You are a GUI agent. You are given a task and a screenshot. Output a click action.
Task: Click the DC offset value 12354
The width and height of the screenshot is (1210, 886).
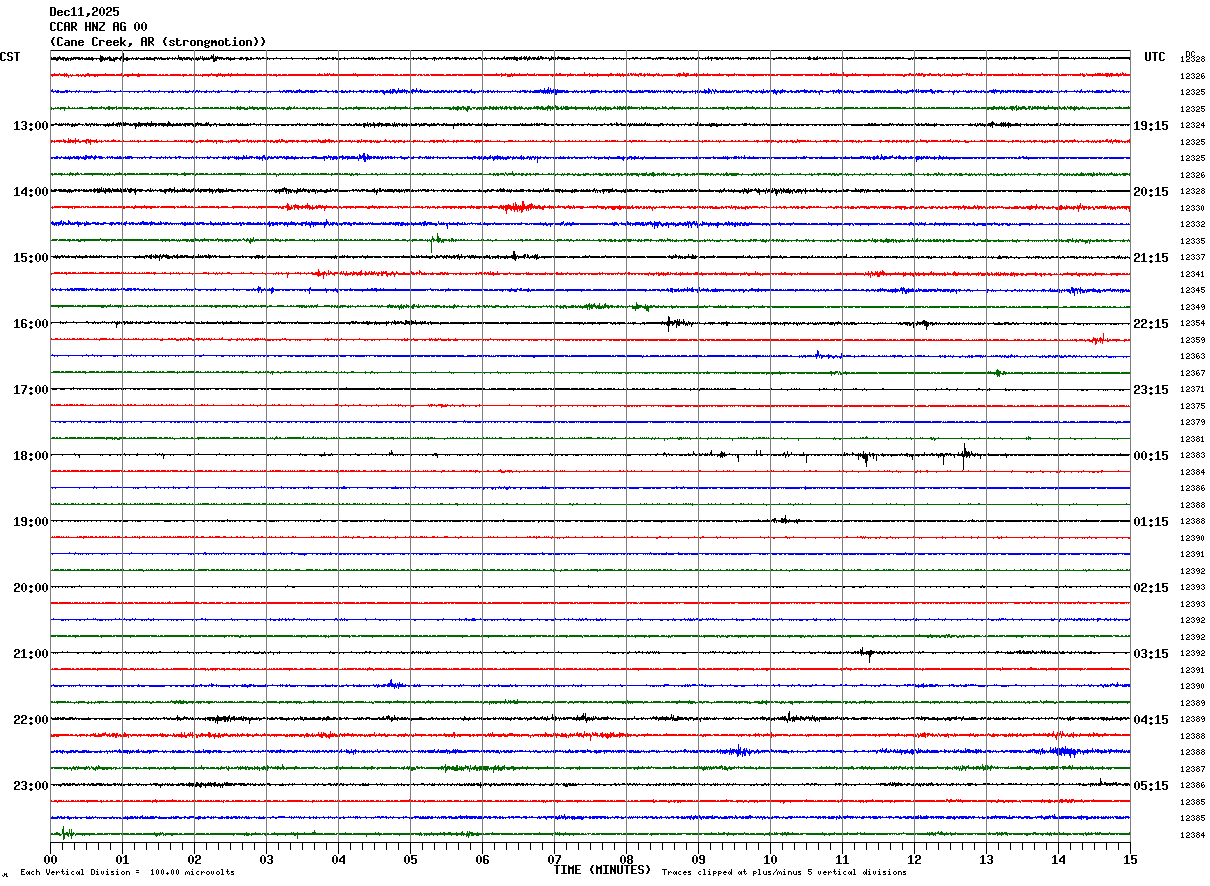pos(1192,324)
